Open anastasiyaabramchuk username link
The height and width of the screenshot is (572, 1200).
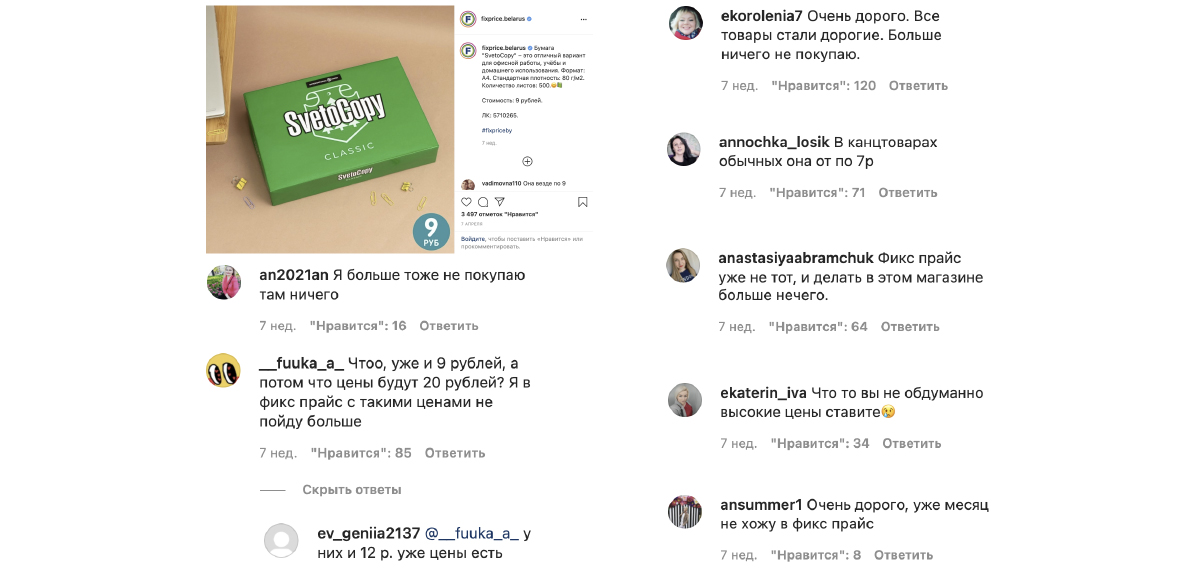tap(796, 258)
